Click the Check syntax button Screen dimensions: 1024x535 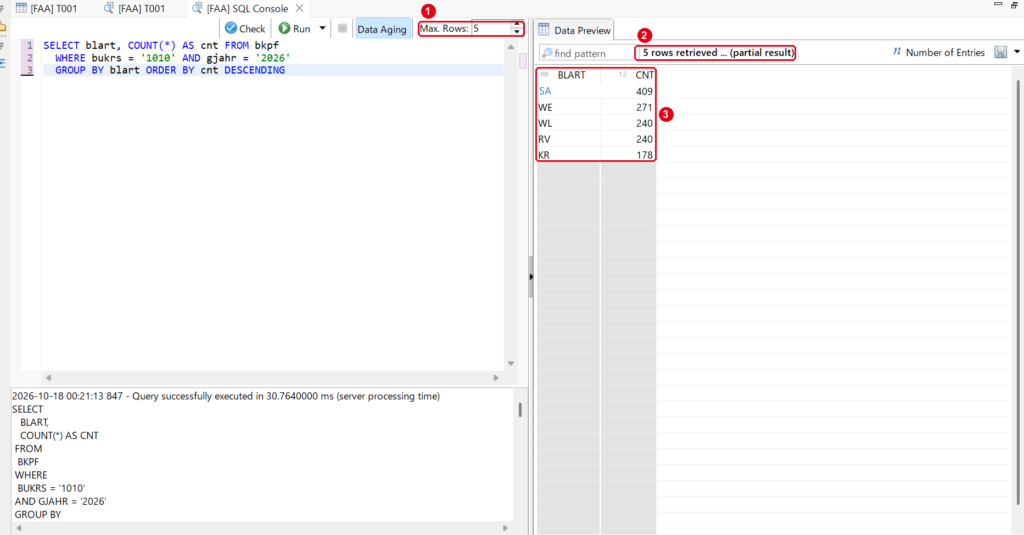(245, 29)
